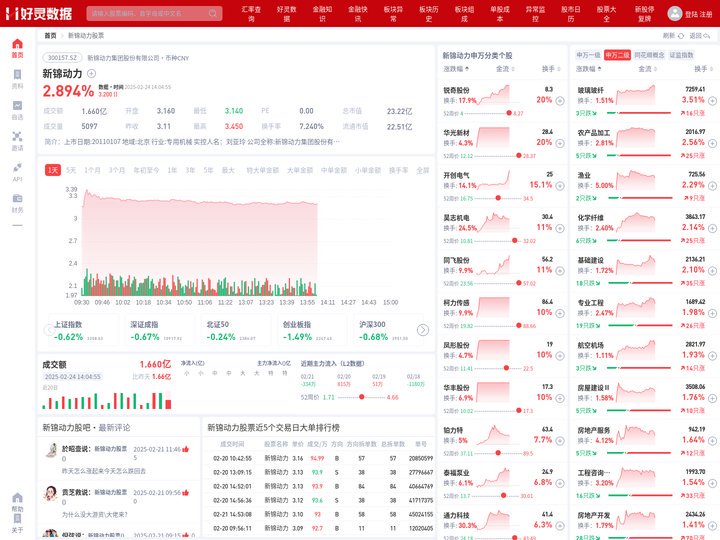Click the refresh icon in the breadcrumb bar
Screen dimensions: 720x540
tap(681, 35)
